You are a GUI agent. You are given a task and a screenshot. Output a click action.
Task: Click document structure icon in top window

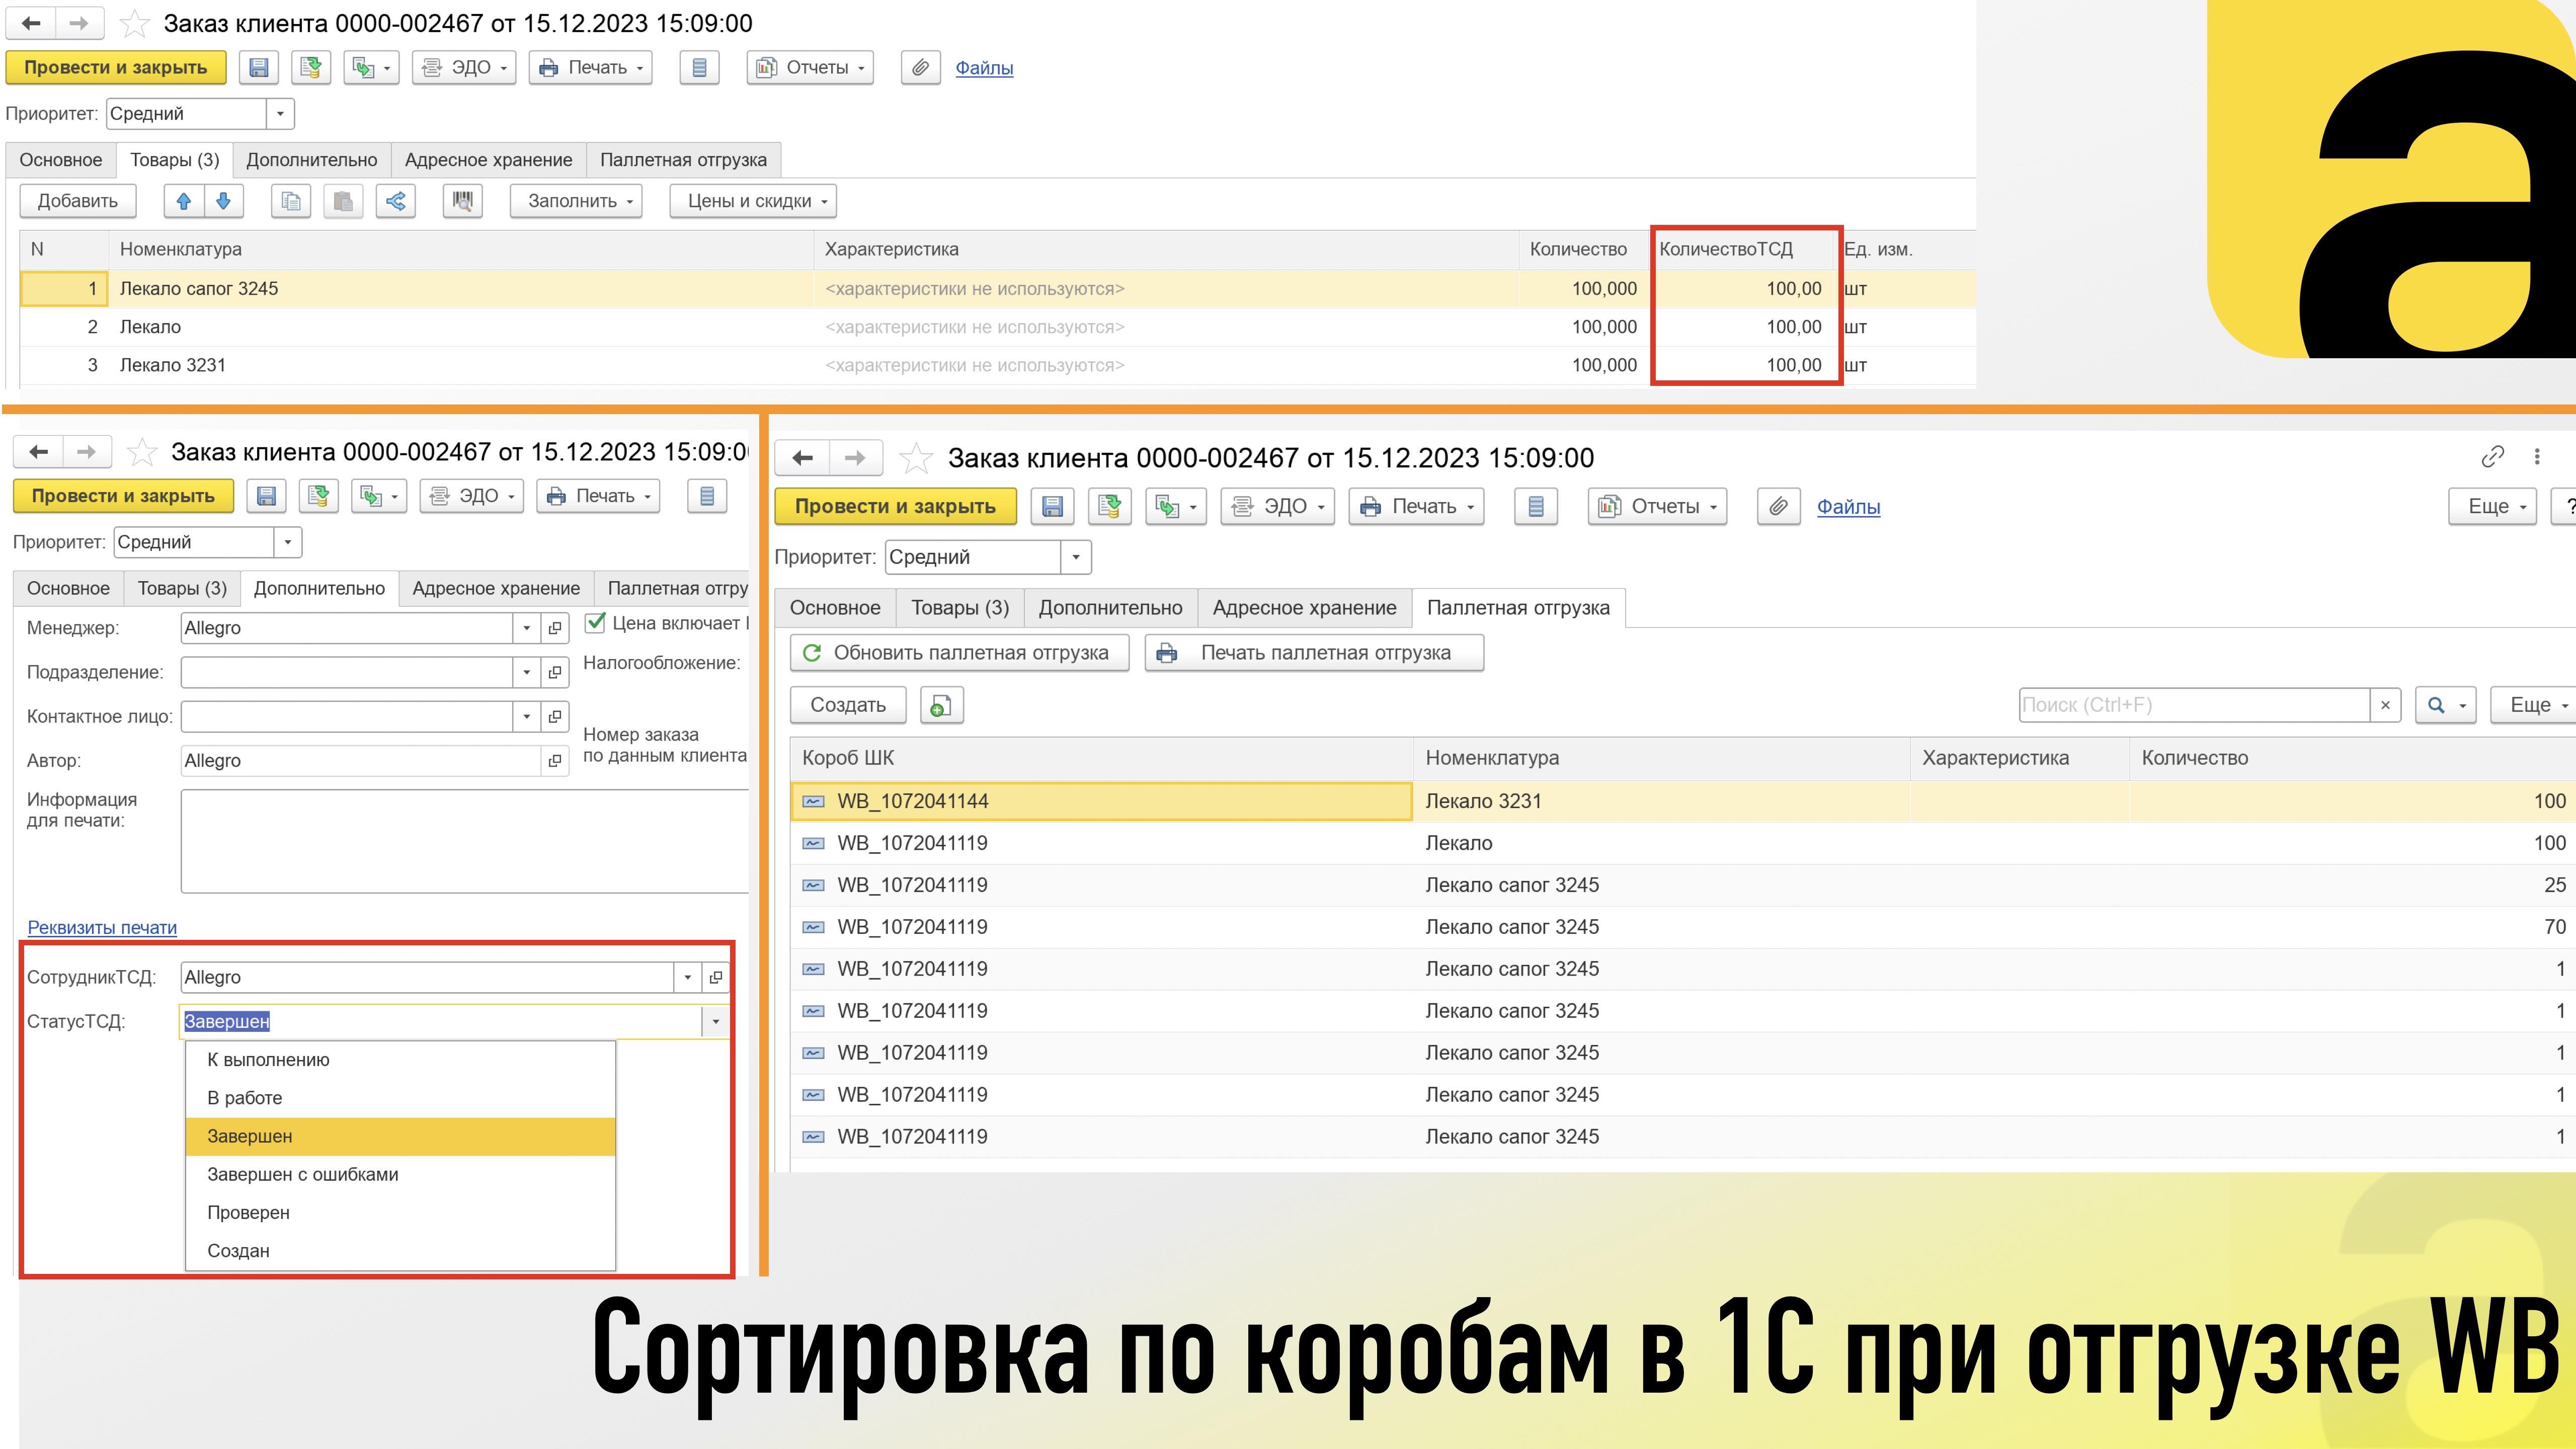point(700,68)
